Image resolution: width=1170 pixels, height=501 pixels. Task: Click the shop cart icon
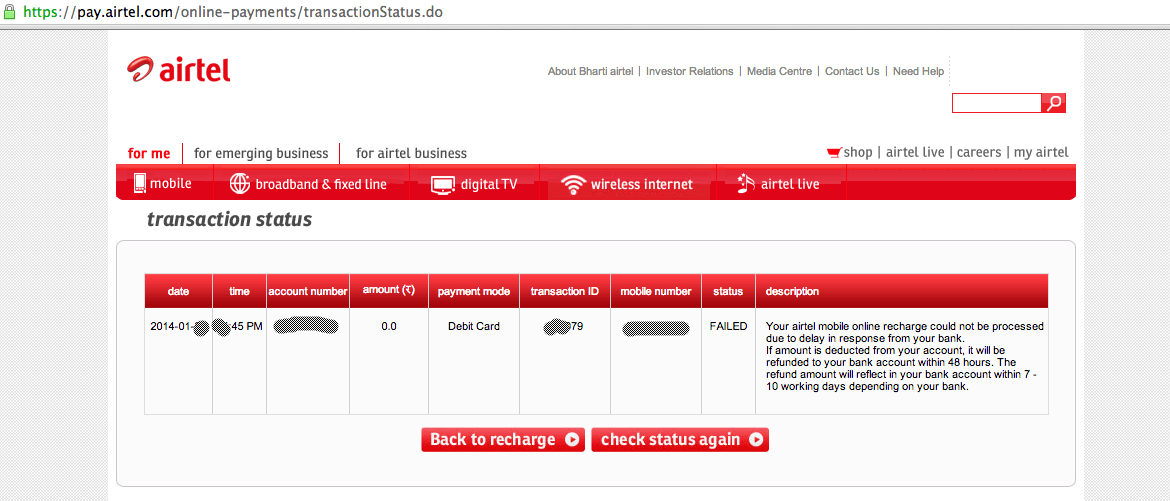coord(834,152)
